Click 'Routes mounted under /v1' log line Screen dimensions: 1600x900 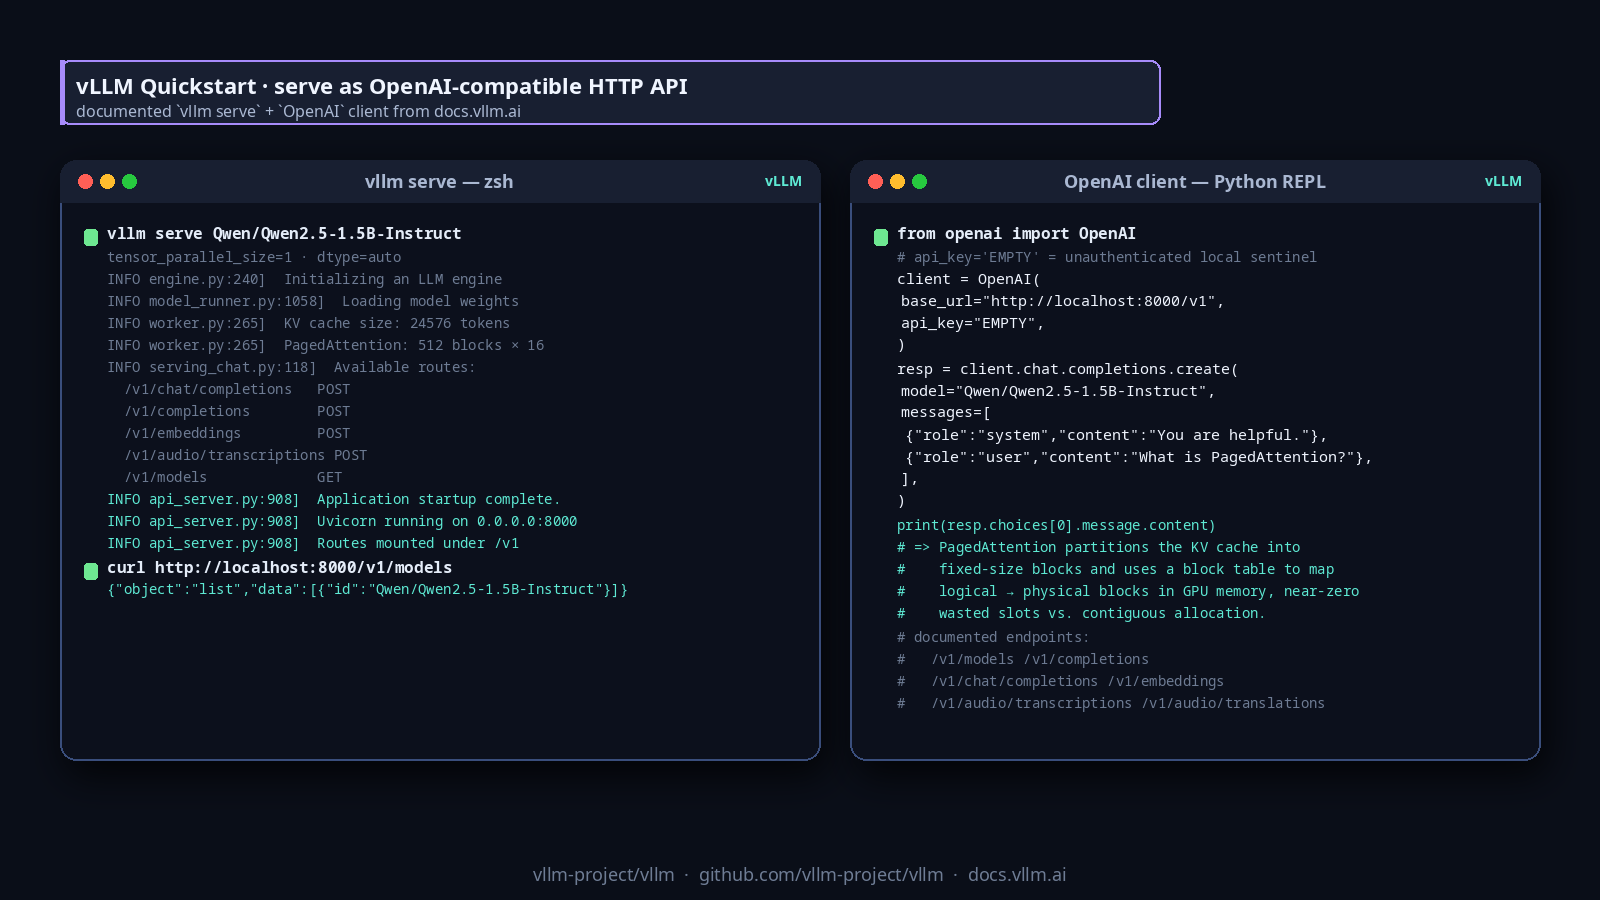(x=313, y=543)
